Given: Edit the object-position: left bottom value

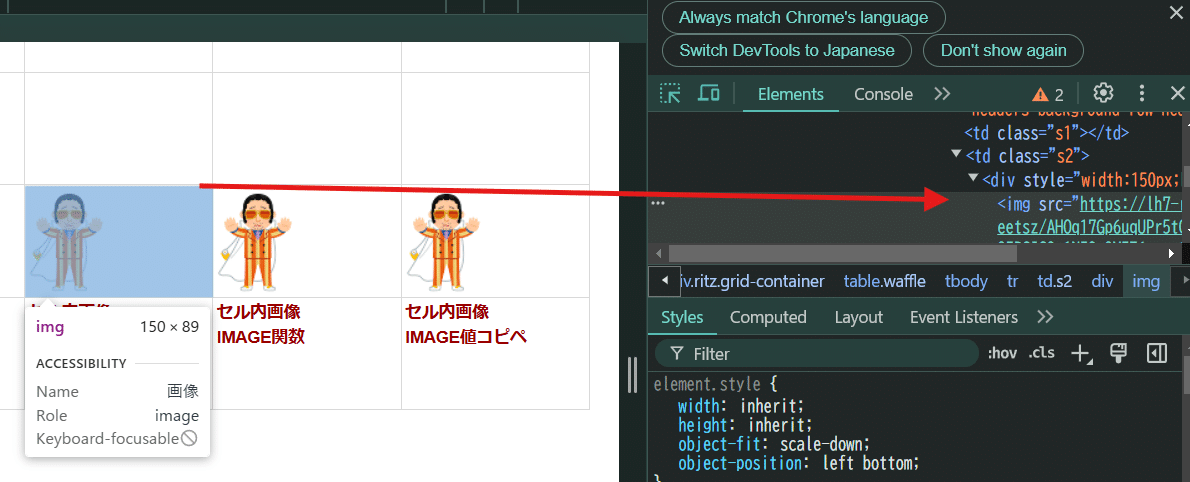Looking at the screenshot, I should (871, 463).
